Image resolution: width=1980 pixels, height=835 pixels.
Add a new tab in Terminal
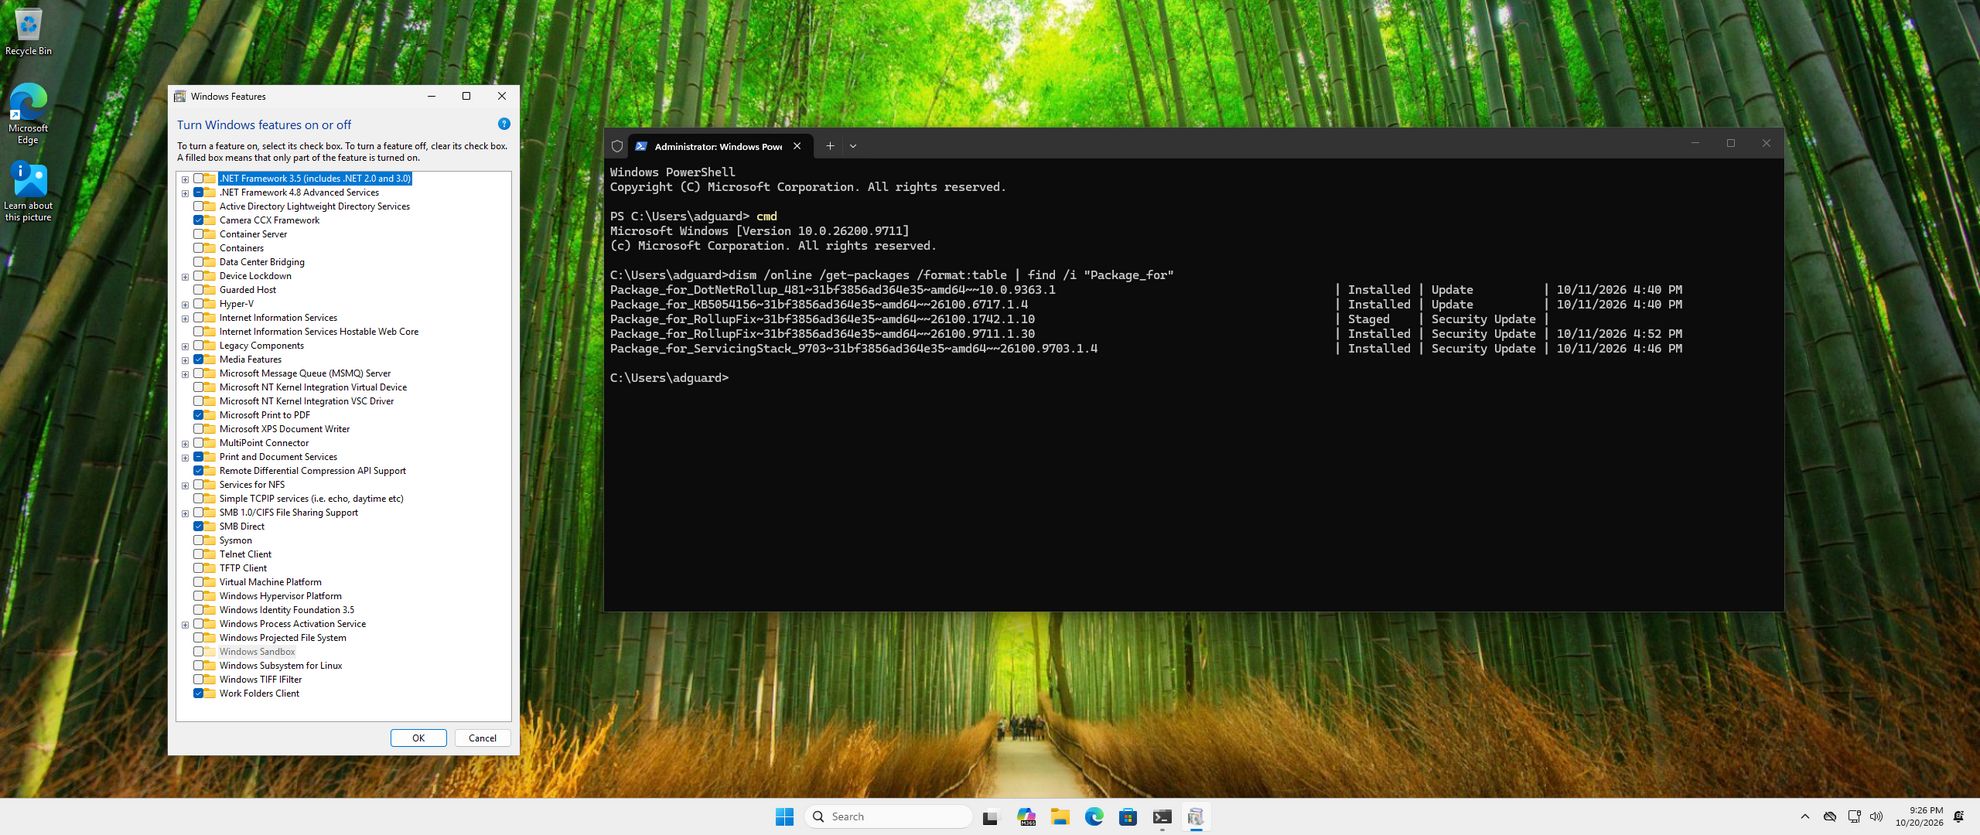click(x=830, y=146)
